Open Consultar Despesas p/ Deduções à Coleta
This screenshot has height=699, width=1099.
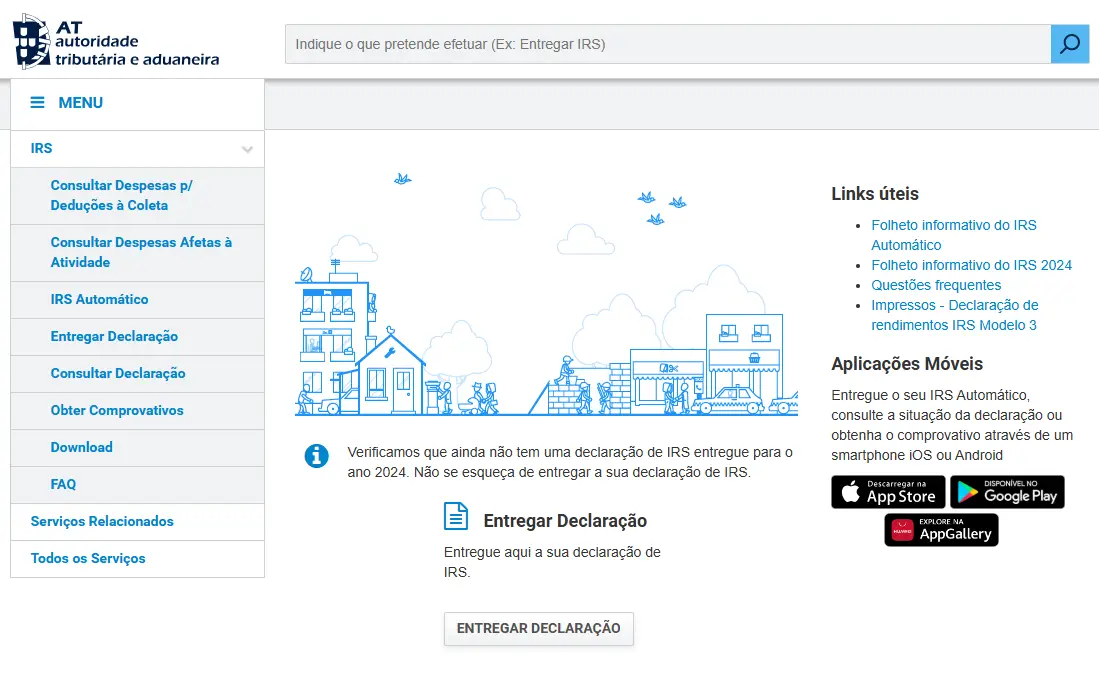pos(121,195)
